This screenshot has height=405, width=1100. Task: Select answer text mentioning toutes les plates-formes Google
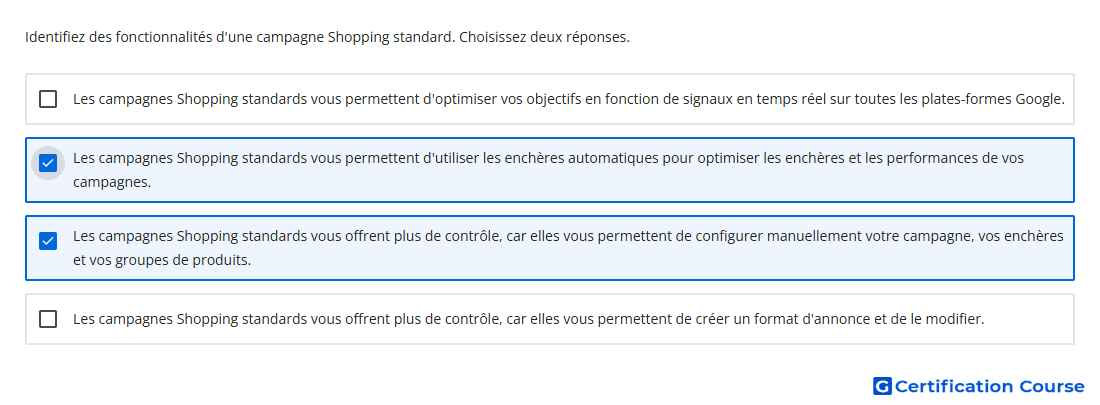[569, 99]
